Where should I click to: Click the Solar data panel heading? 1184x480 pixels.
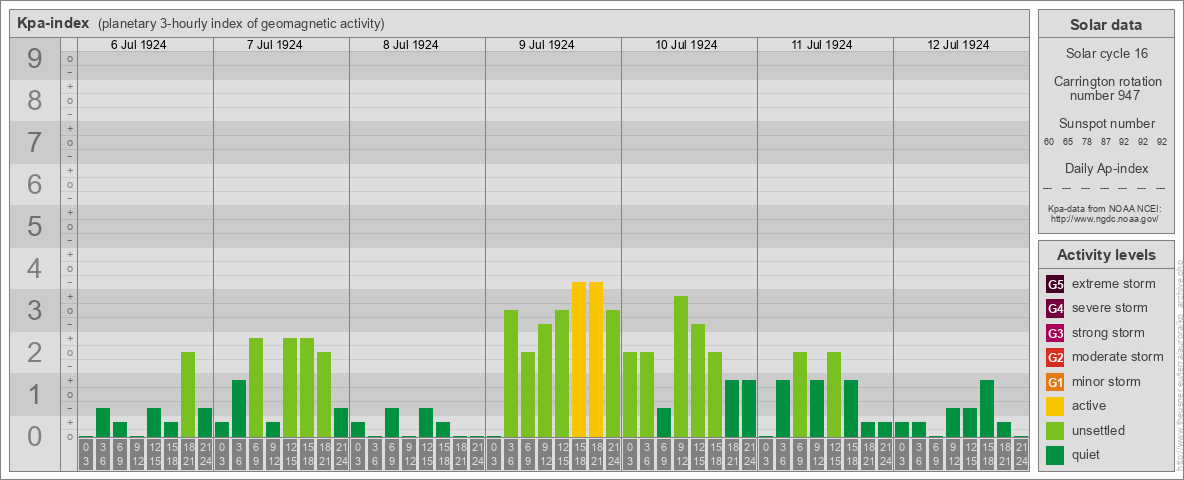[1106, 25]
